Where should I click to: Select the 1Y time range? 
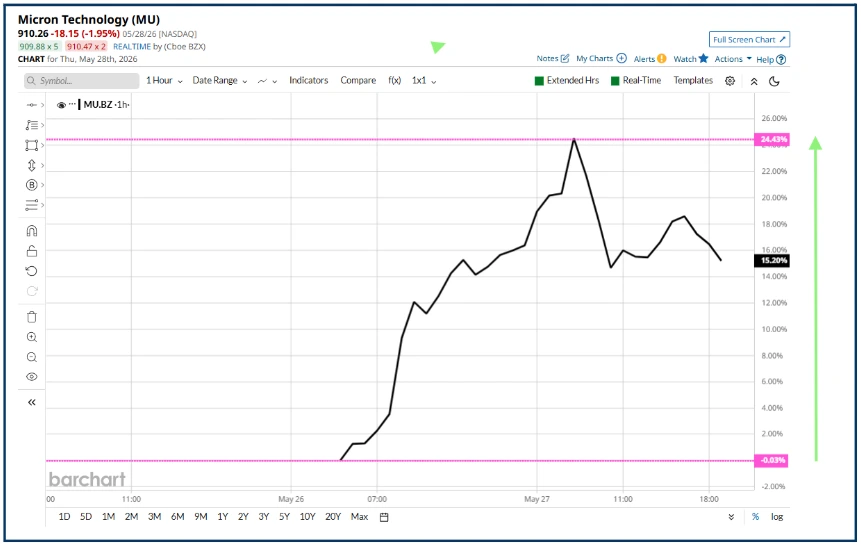222,517
